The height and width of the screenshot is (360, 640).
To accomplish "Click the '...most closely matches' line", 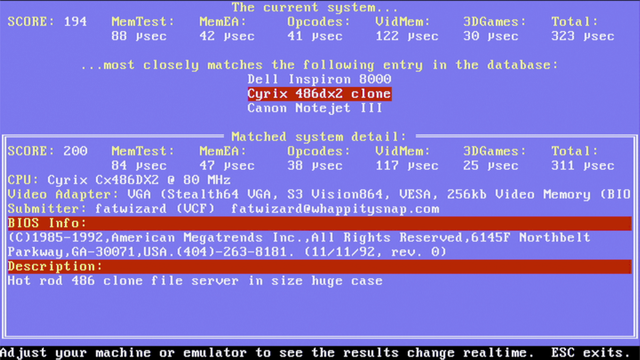I will click(319, 65).
